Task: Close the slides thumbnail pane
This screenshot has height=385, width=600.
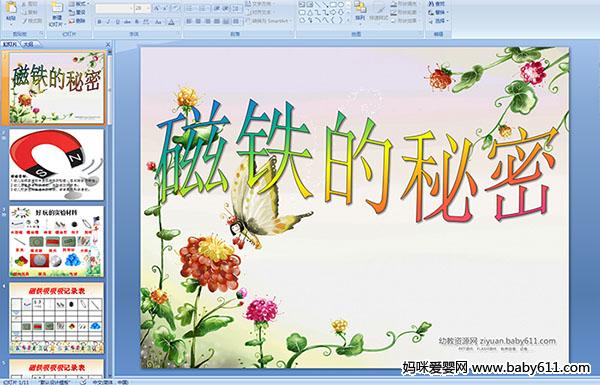Action: tap(108, 44)
